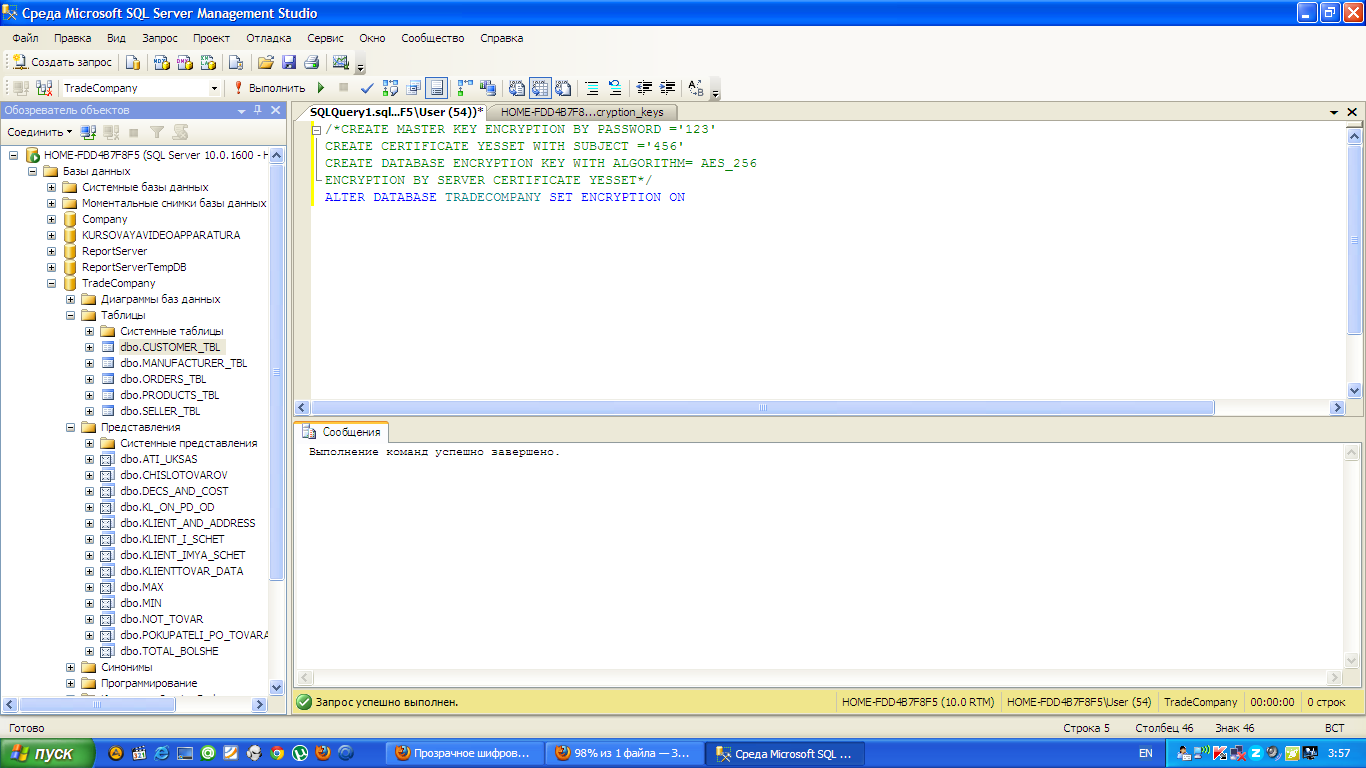Screen dimensions: 1366x768
Task: Click the green Debug play arrow
Action: [x=321, y=88]
